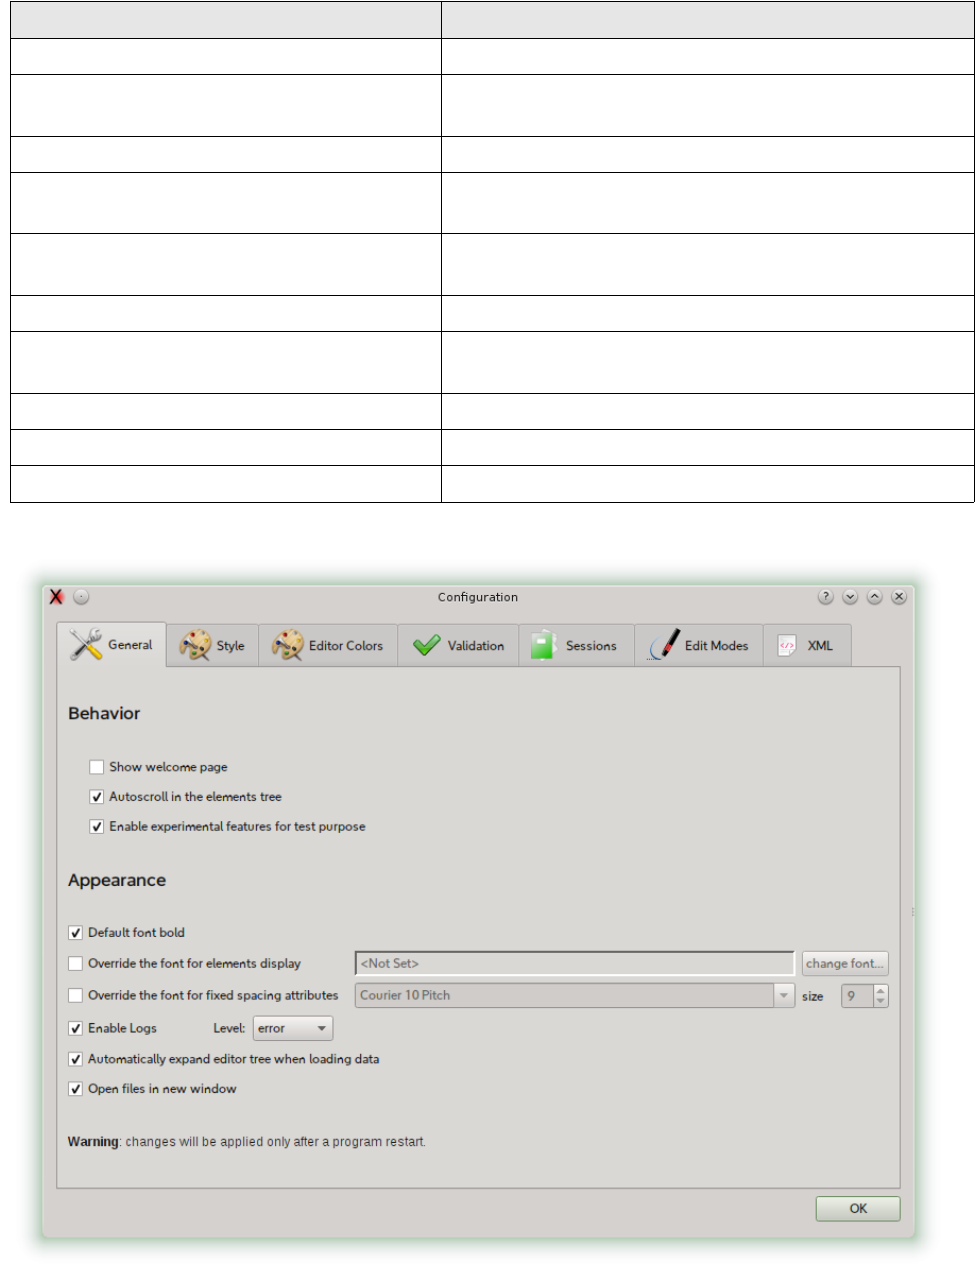Minimize the Configuration window

(850, 597)
